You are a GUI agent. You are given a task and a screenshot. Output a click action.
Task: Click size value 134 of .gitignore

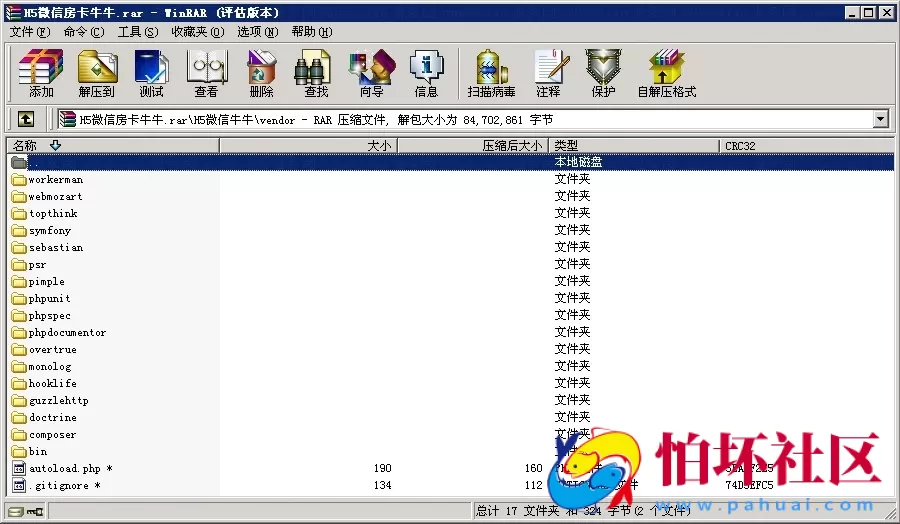point(382,486)
